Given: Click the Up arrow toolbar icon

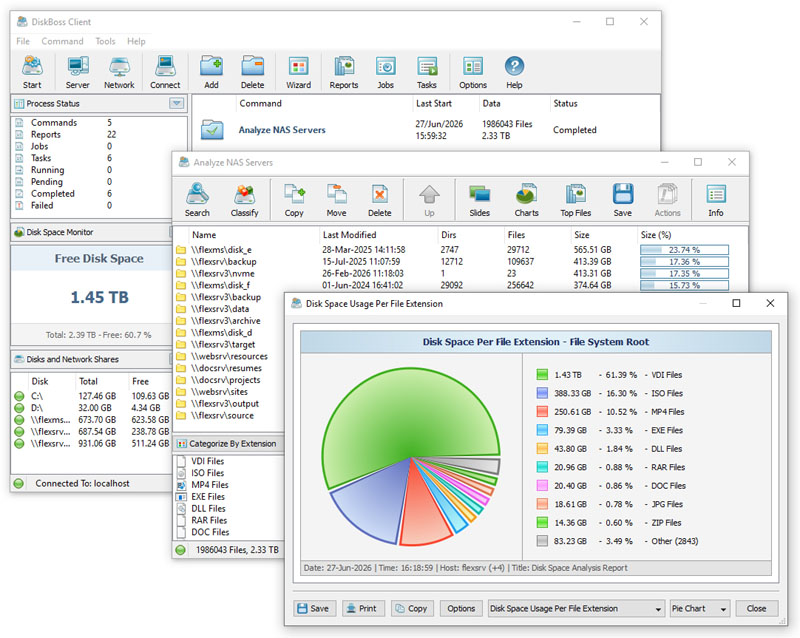Looking at the screenshot, I should (x=429, y=200).
